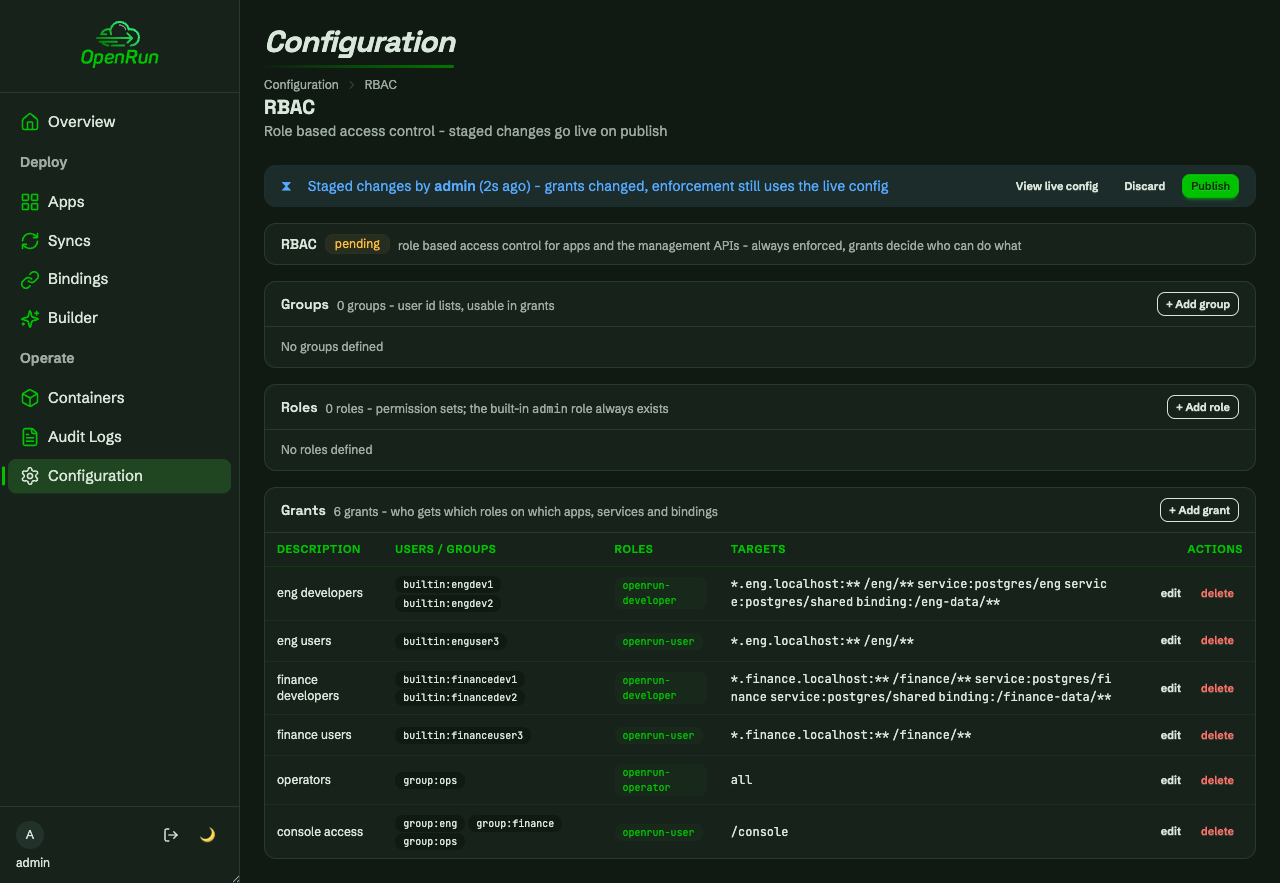The height and width of the screenshot is (883, 1280).
Task: Click the admin avatar circle
Action: (x=30, y=835)
